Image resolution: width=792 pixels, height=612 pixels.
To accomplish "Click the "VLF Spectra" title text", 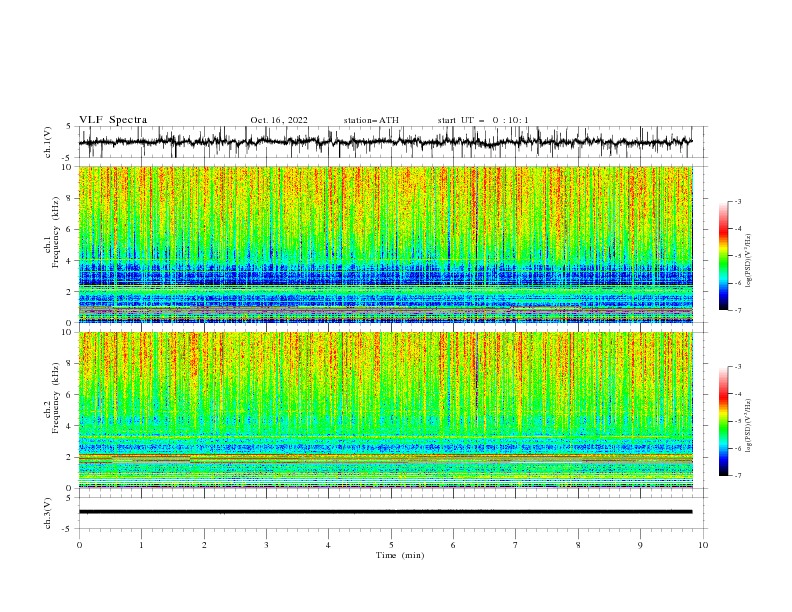I will pos(113,120).
